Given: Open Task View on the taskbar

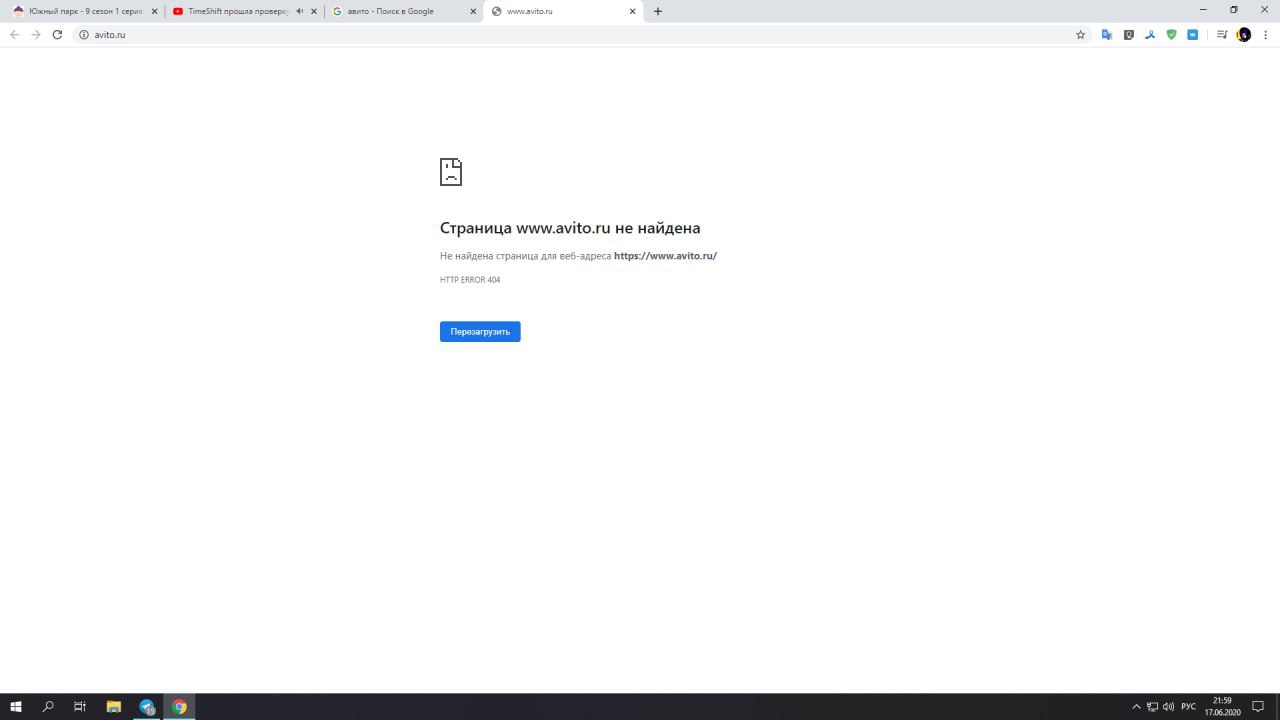Looking at the screenshot, I should 80,707.
